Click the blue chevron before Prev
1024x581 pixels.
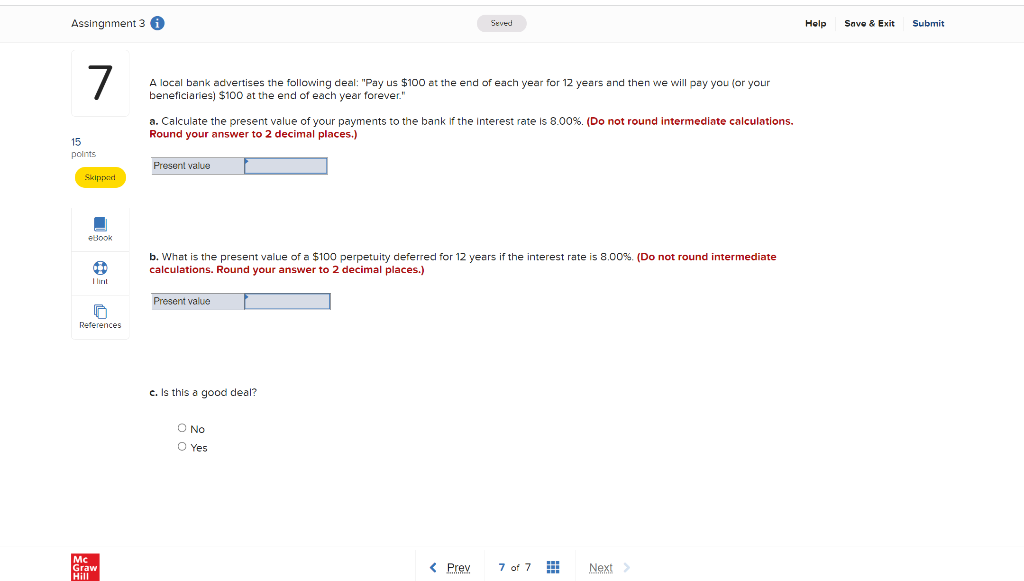pyautogui.click(x=432, y=567)
